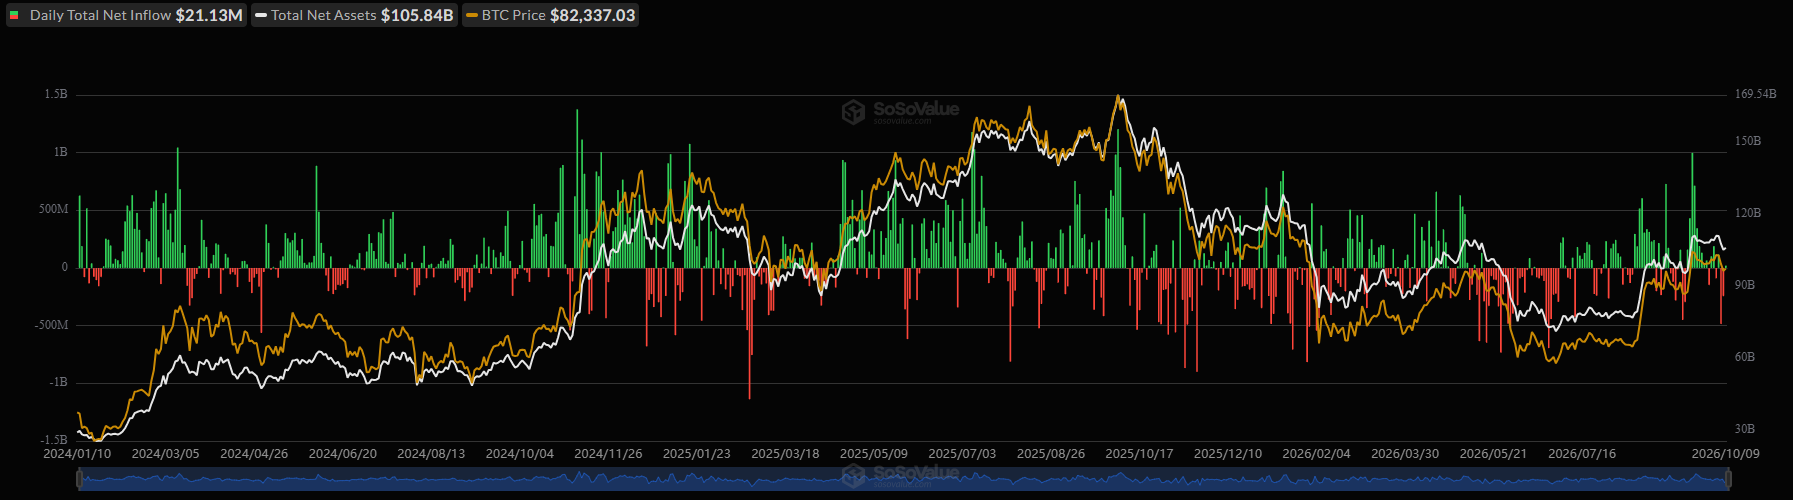The image size is (1793, 500).
Task: Click the -1B label on the left axis
Action: [x=58, y=383]
